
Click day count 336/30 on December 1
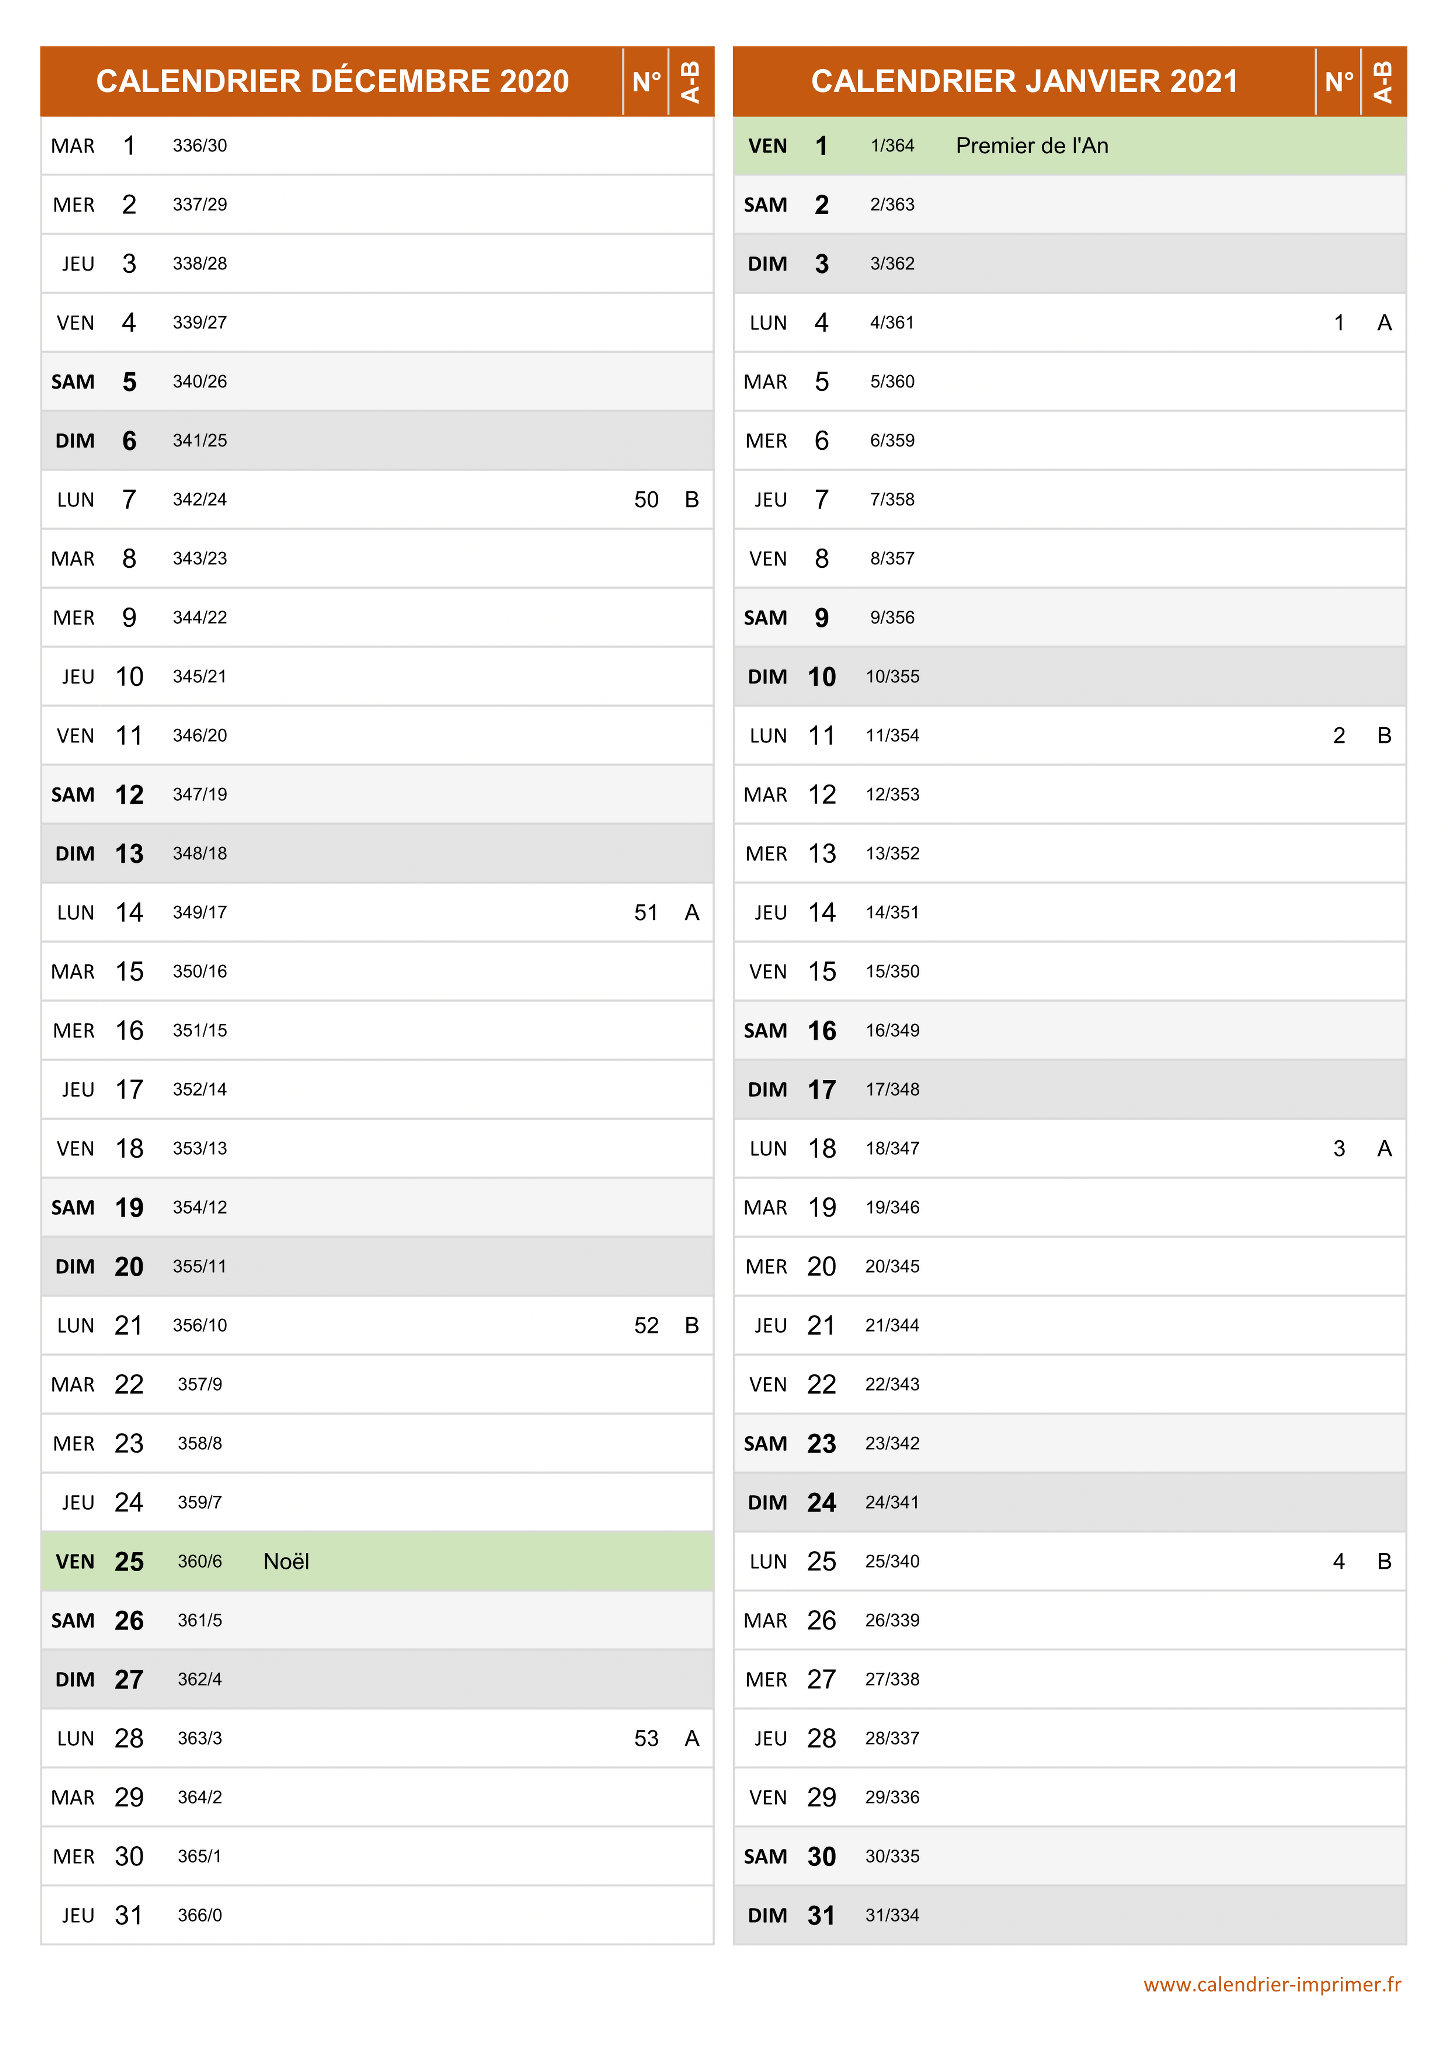[200, 146]
